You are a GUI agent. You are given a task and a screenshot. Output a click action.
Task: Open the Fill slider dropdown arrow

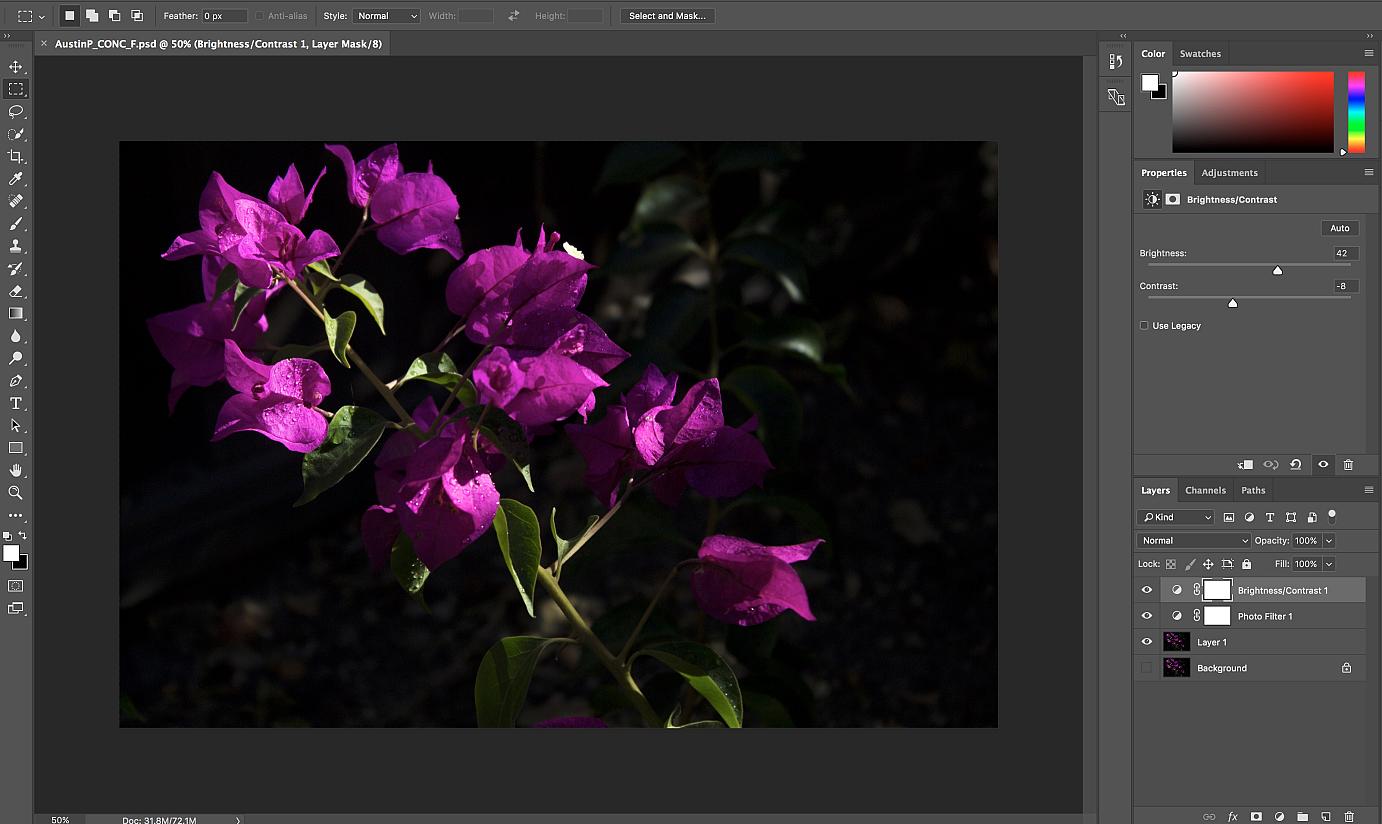click(1329, 564)
